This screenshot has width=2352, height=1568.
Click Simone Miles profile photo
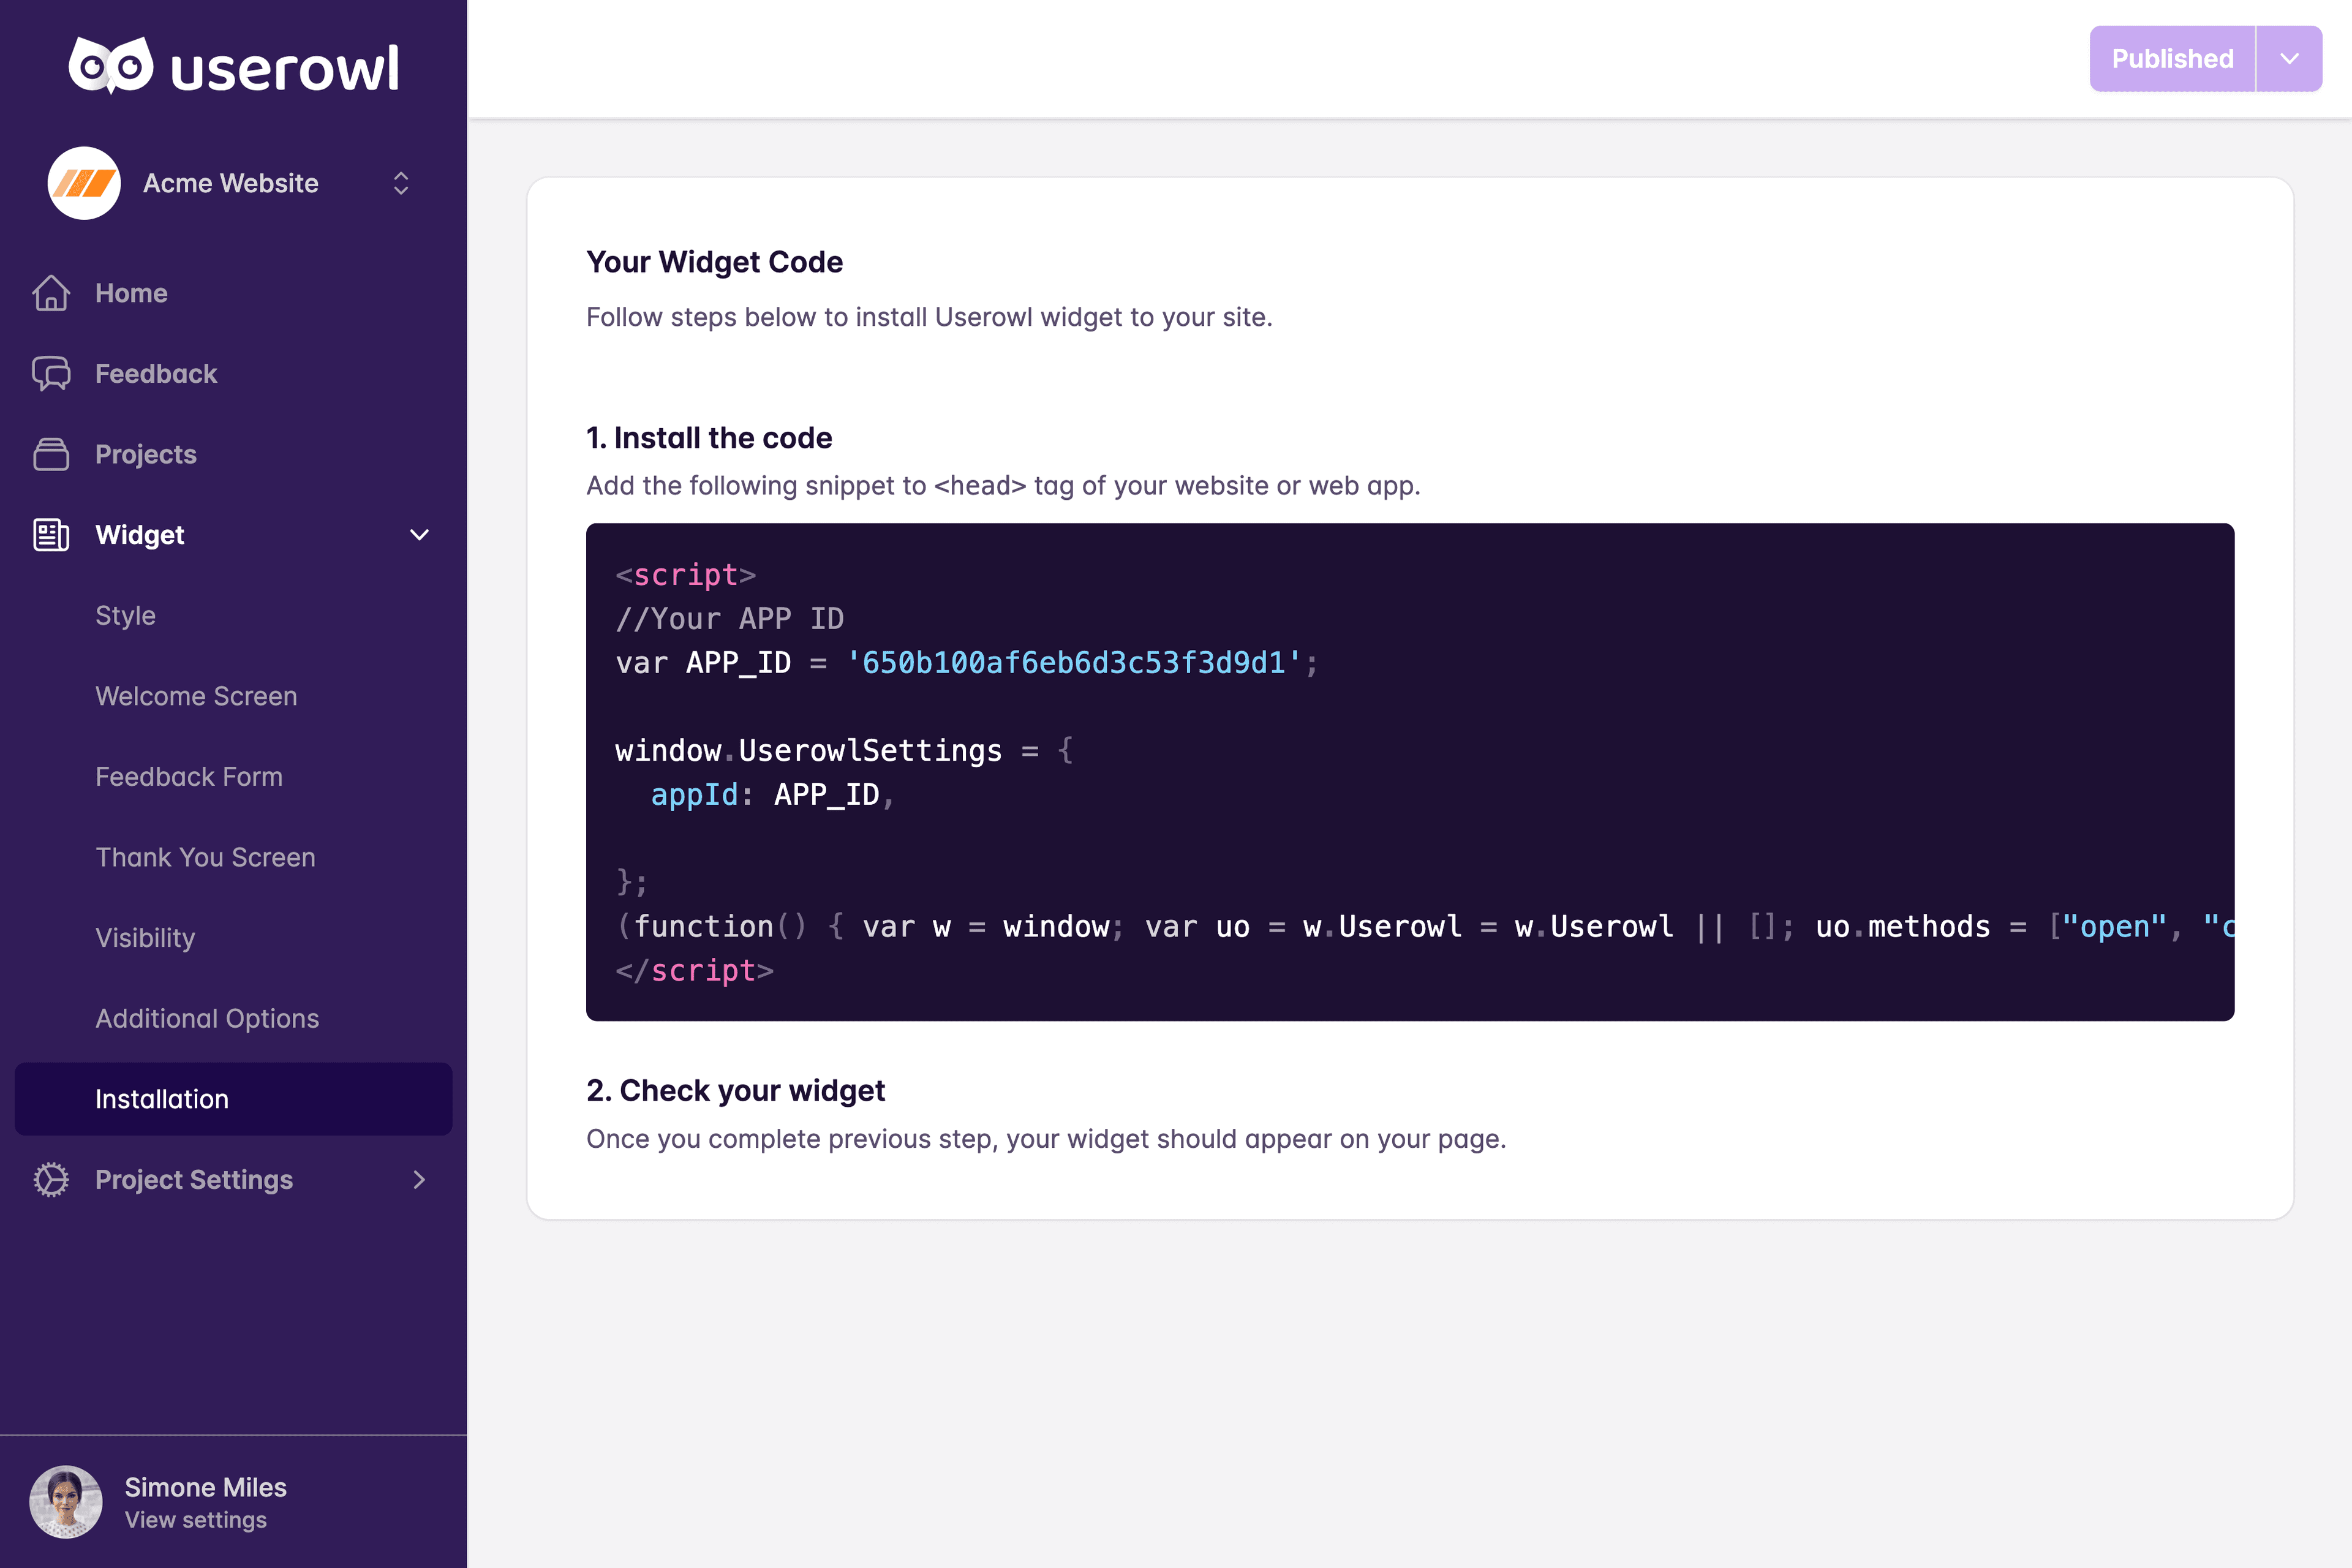pos(66,1502)
